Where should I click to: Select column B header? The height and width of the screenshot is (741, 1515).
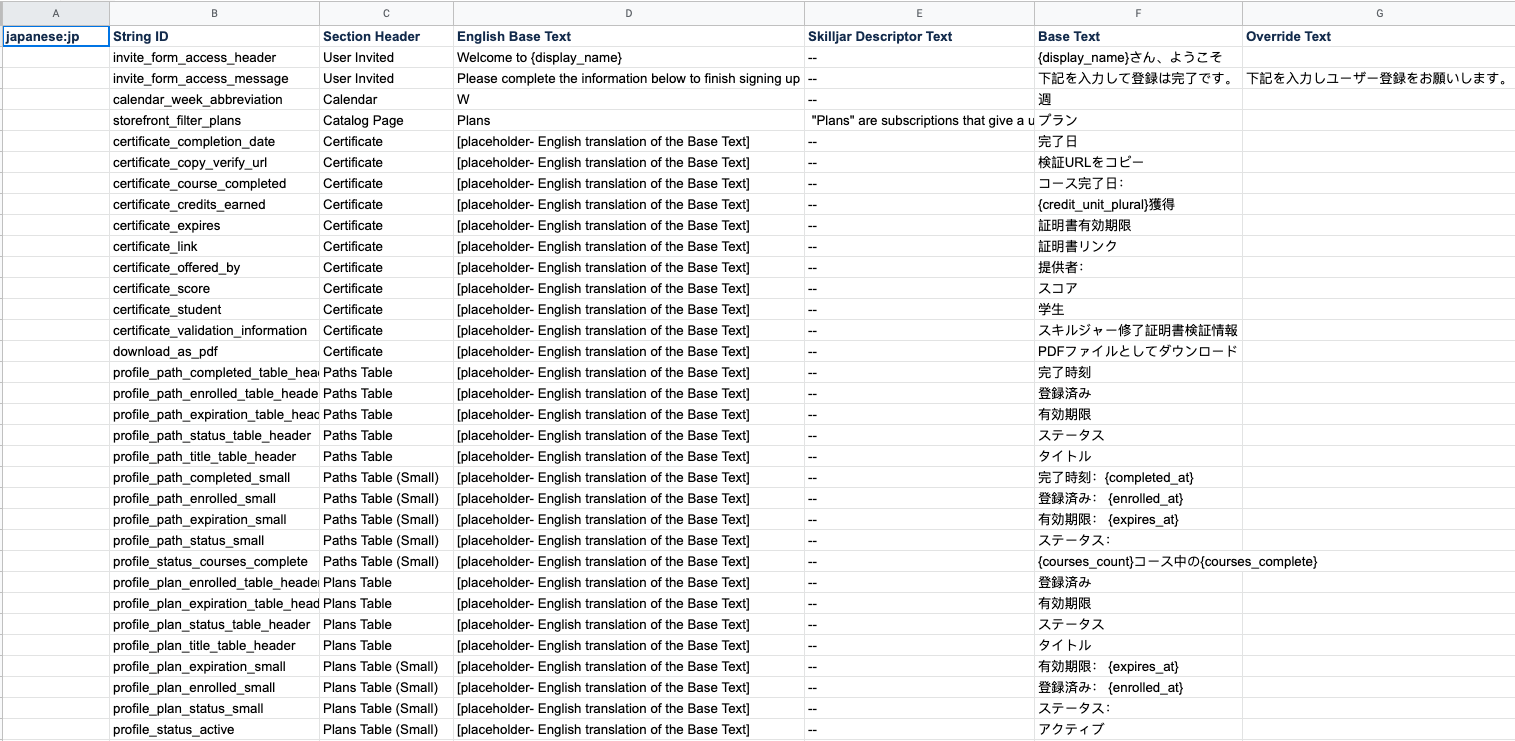(215, 13)
